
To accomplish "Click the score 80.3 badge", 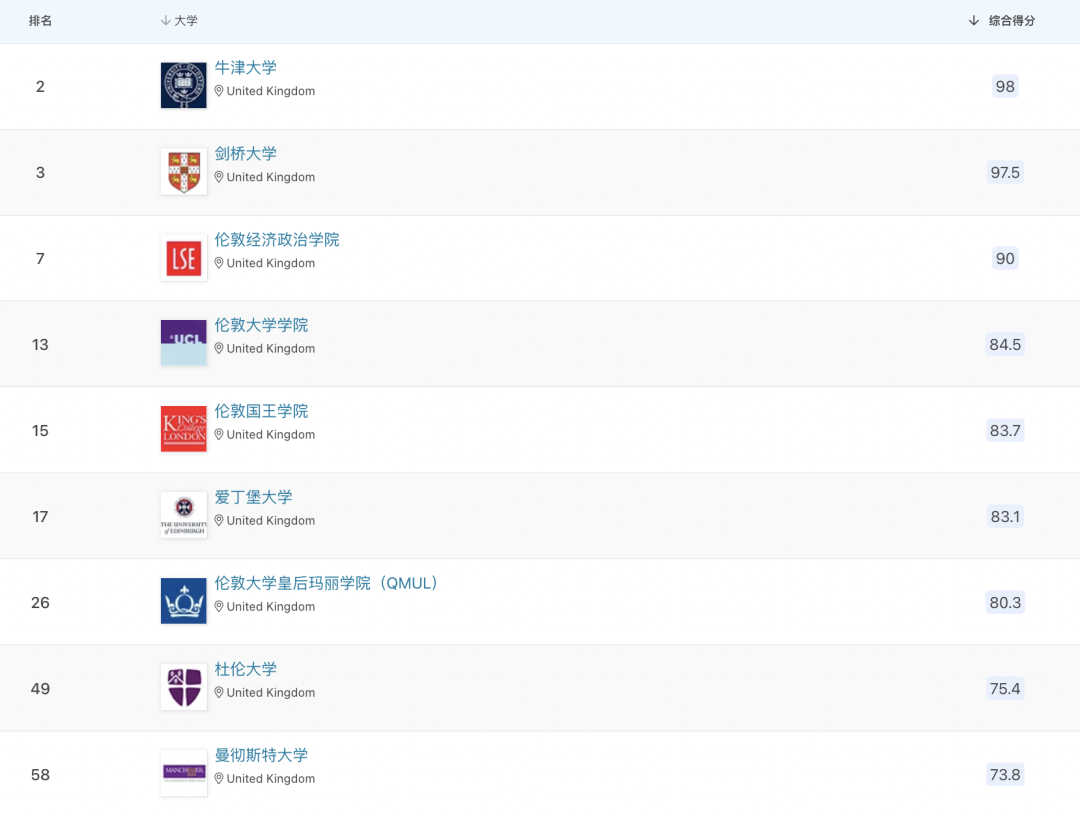I will pyautogui.click(x=1005, y=603).
